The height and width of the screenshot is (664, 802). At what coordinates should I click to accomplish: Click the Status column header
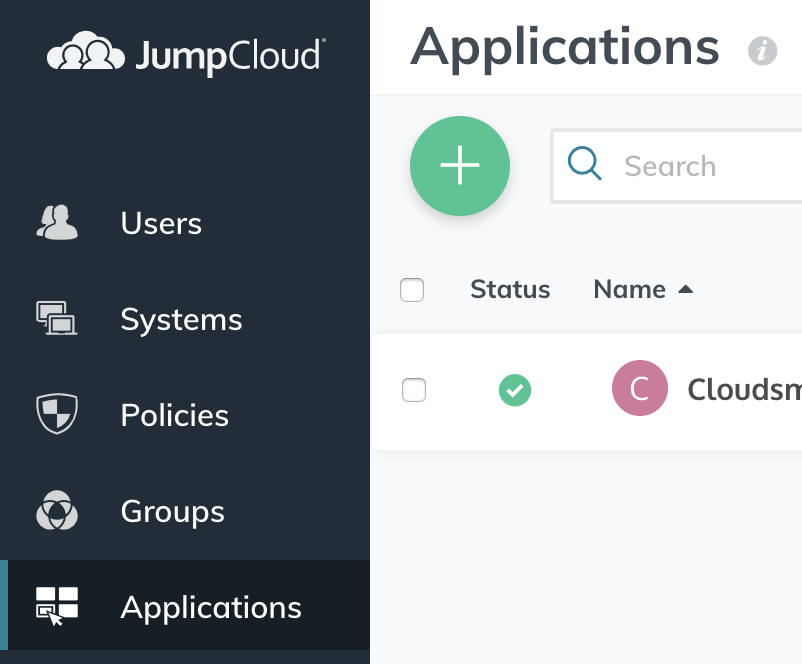coord(510,289)
